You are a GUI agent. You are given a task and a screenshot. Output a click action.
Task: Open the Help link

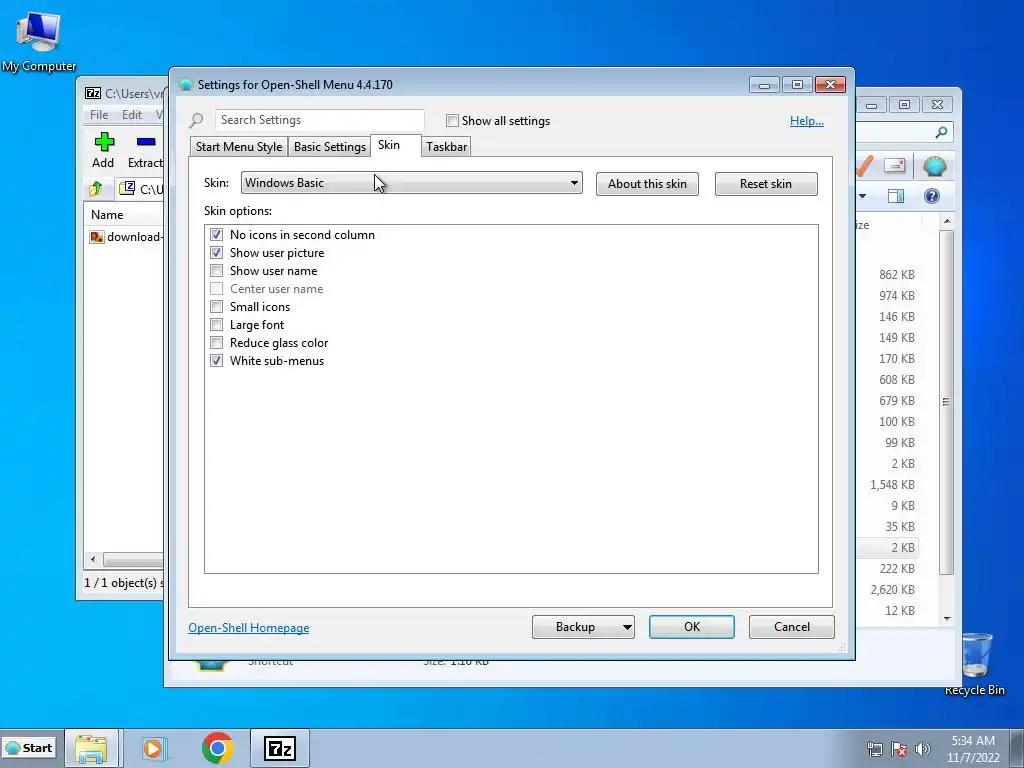(x=807, y=121)
